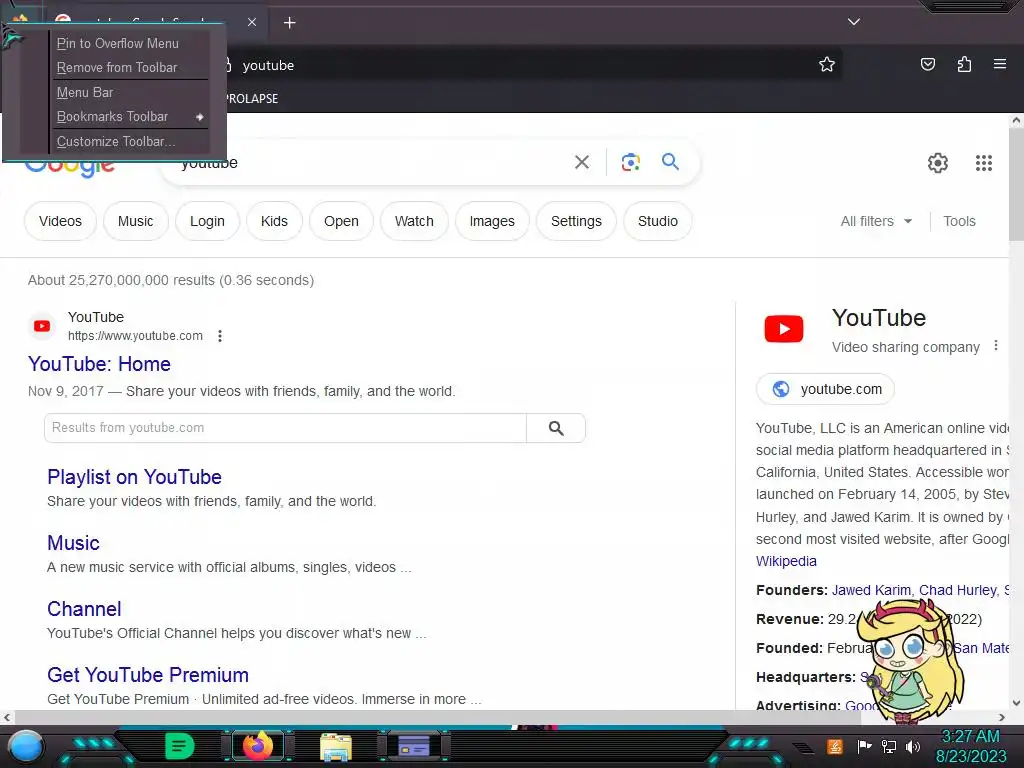Submit search with magnifier icon

[x=670, y=161]
